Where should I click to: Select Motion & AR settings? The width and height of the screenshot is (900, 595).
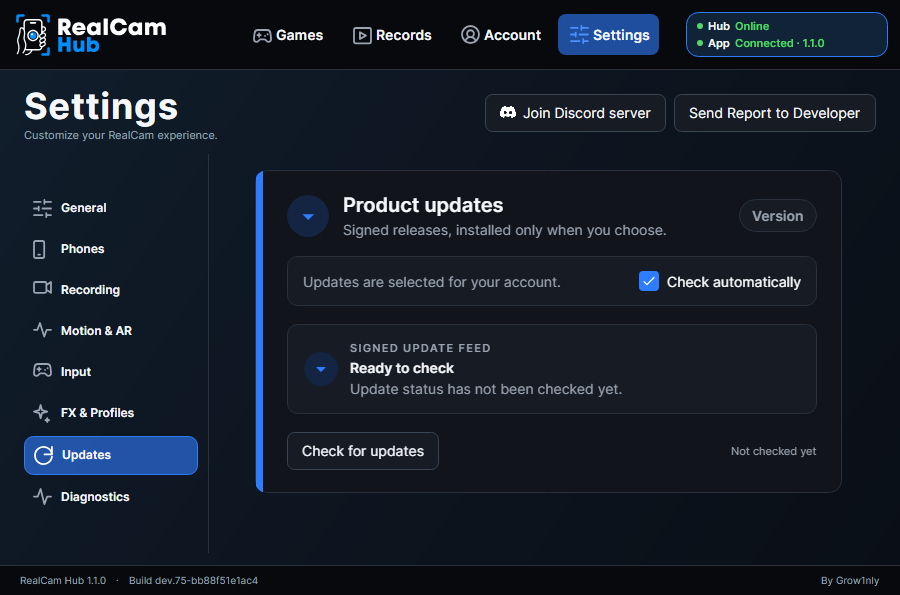pos(111,330)
